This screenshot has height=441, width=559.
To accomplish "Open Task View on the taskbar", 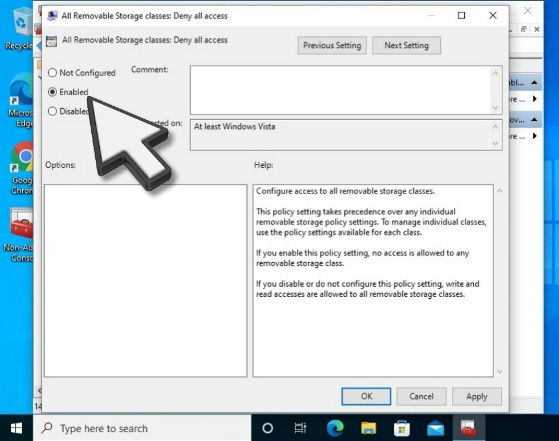I will (300, 428).
